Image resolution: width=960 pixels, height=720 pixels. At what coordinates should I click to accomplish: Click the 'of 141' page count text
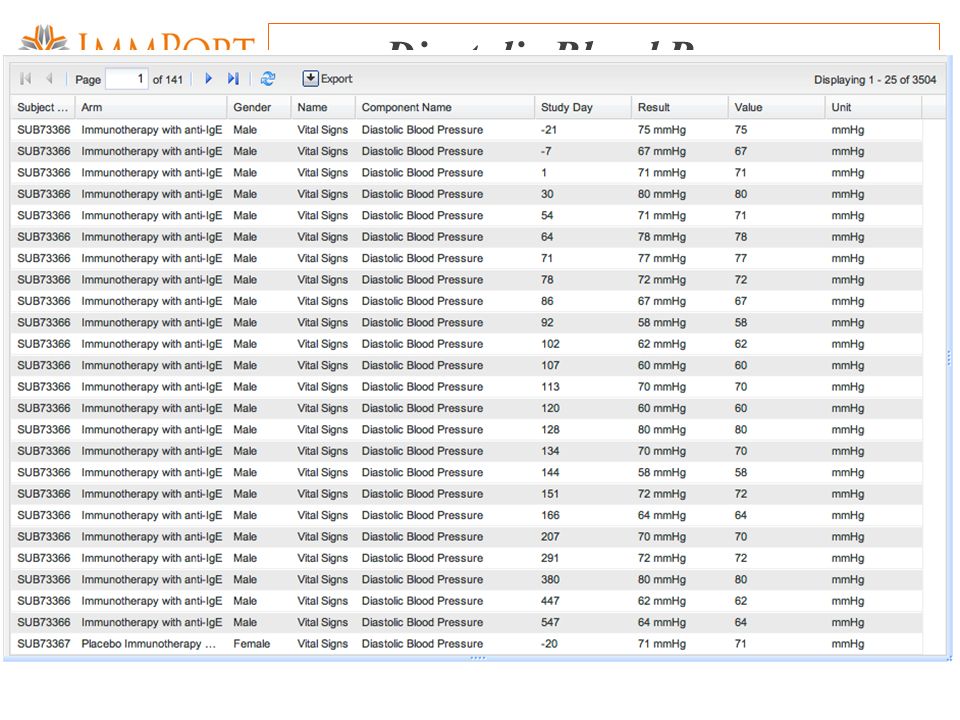(x=168, y=80)
